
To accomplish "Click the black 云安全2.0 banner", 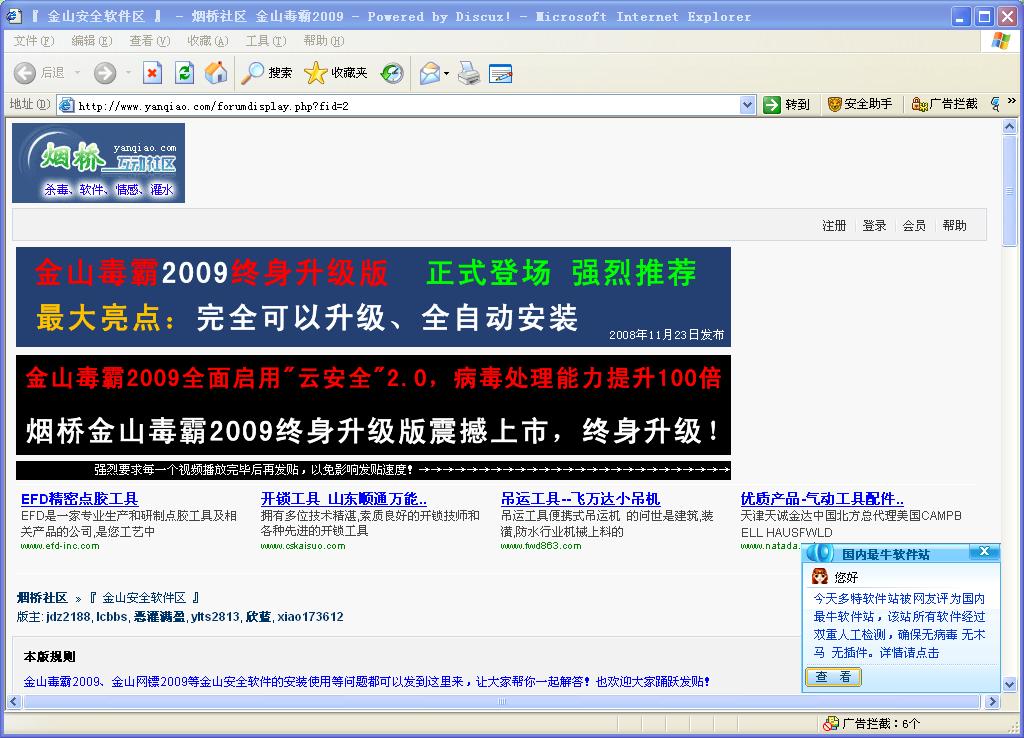I will [x=373, y=405].
